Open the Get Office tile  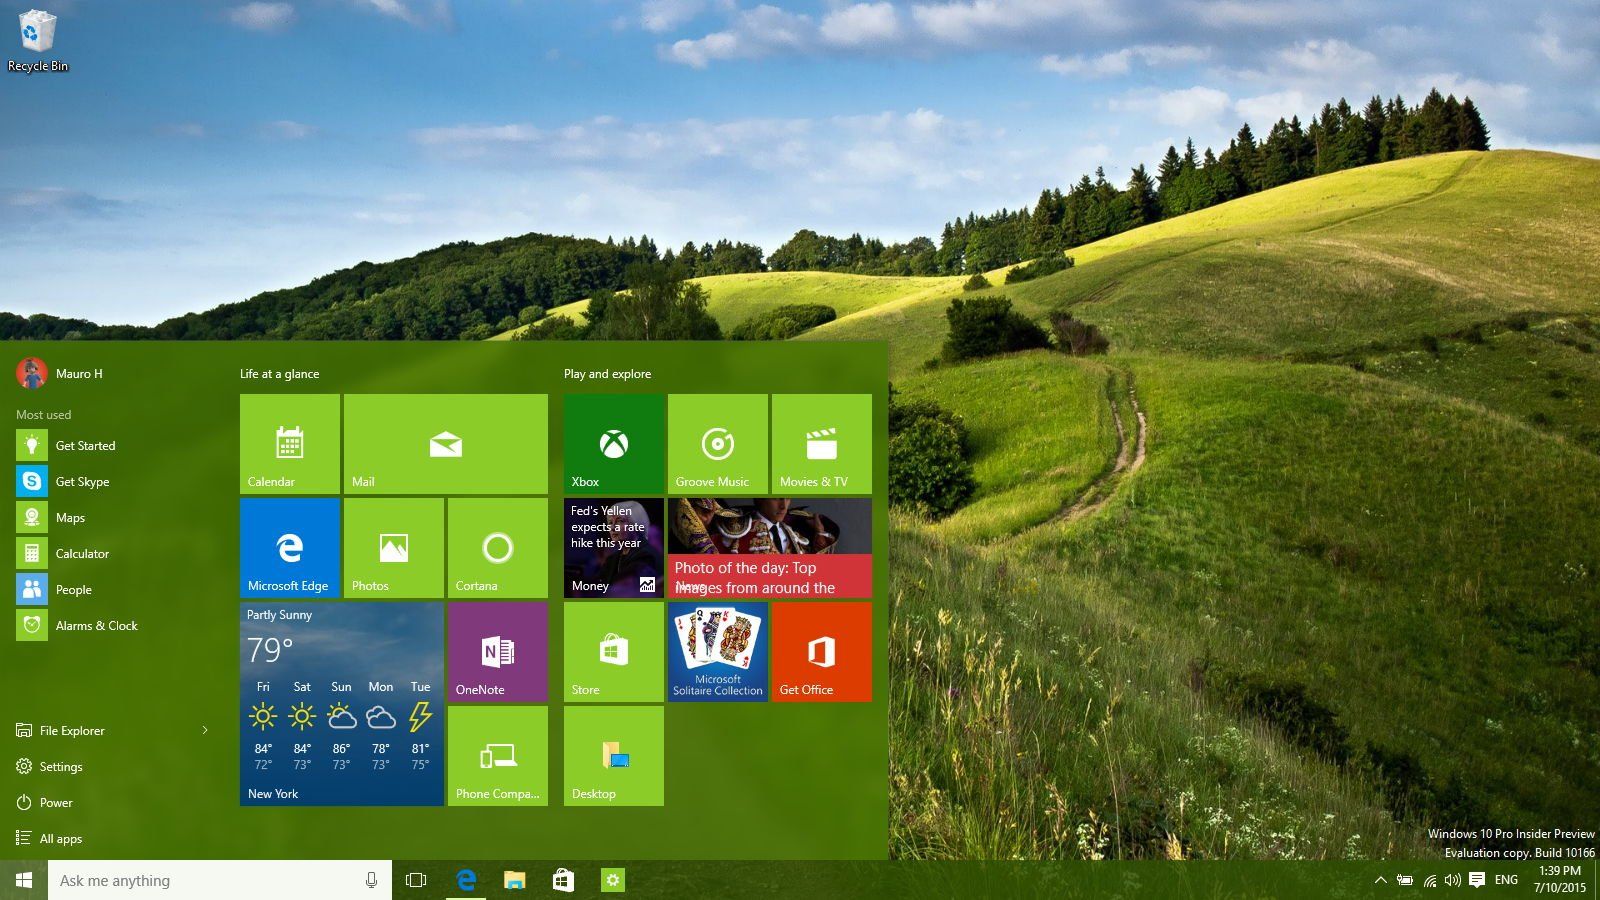pyautogui.click(x=822, y=652)
